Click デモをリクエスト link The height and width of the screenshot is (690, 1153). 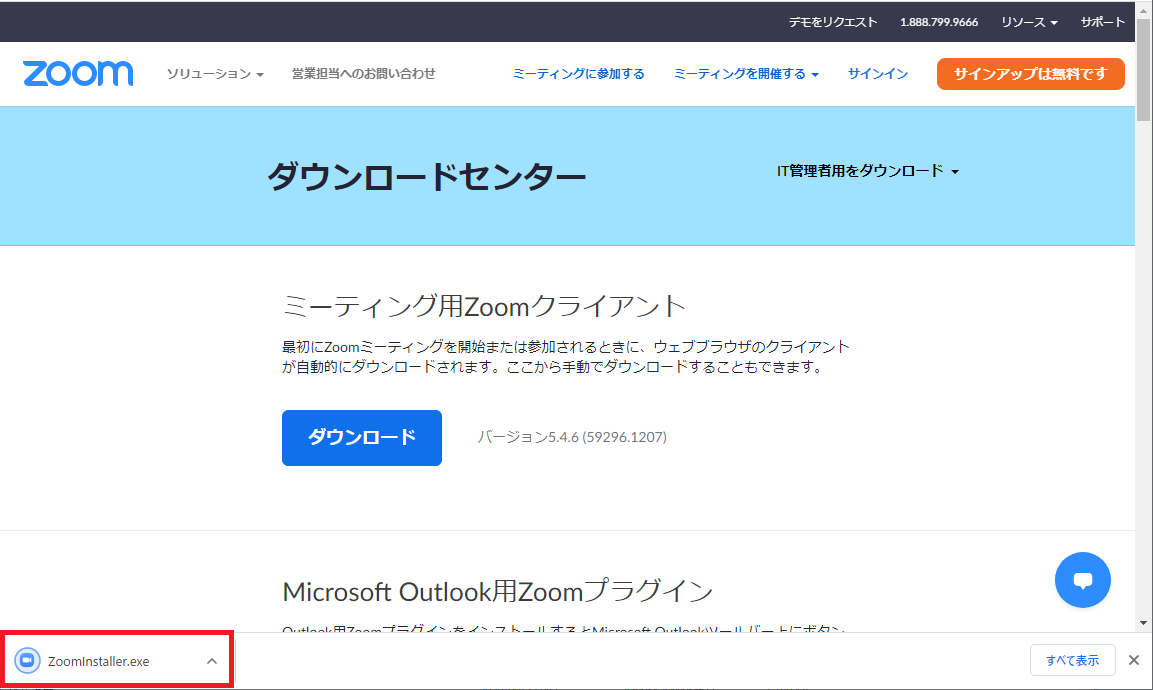pyautogui.click(x=832, y=22)
